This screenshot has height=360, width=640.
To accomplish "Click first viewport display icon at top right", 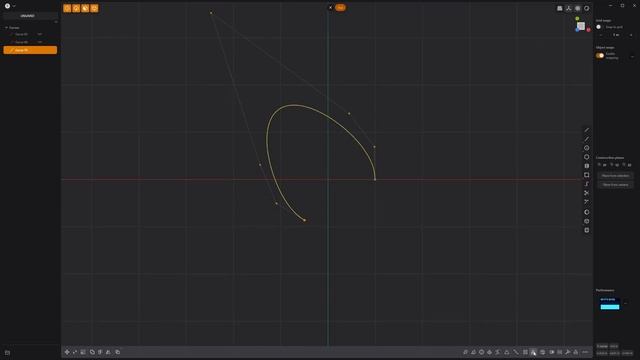I will (x=560, y=8).
